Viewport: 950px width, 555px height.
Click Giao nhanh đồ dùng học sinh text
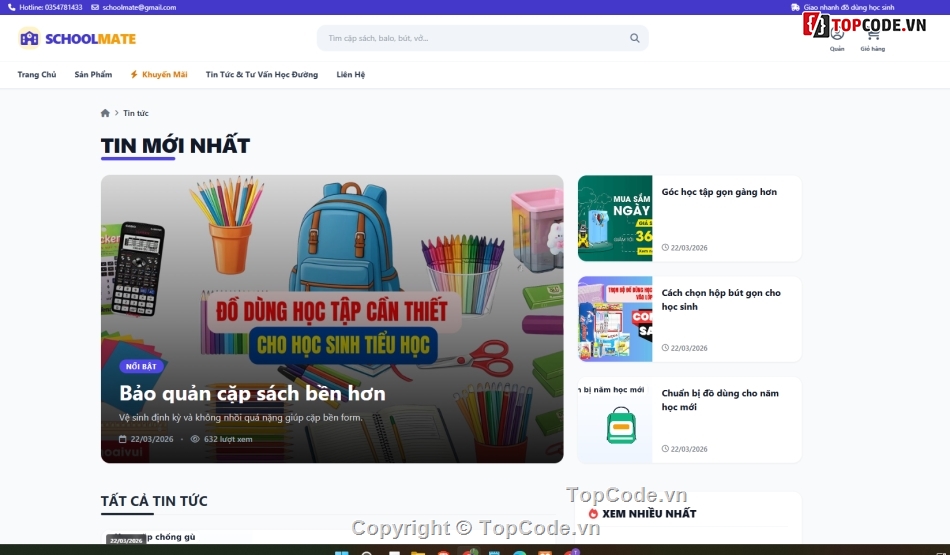(x=849, y=7)
